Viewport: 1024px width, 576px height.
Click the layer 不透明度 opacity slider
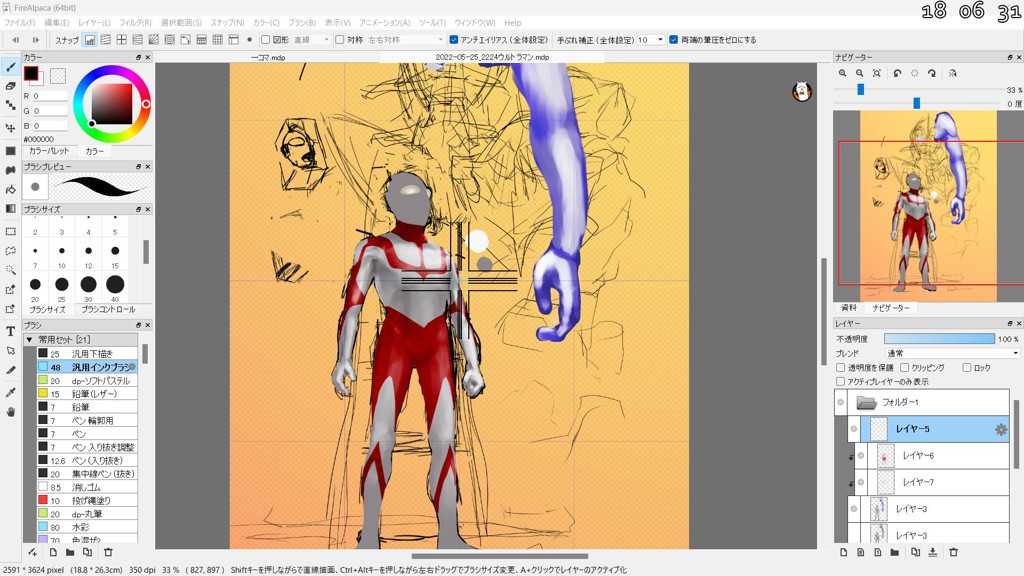point(939,339)
